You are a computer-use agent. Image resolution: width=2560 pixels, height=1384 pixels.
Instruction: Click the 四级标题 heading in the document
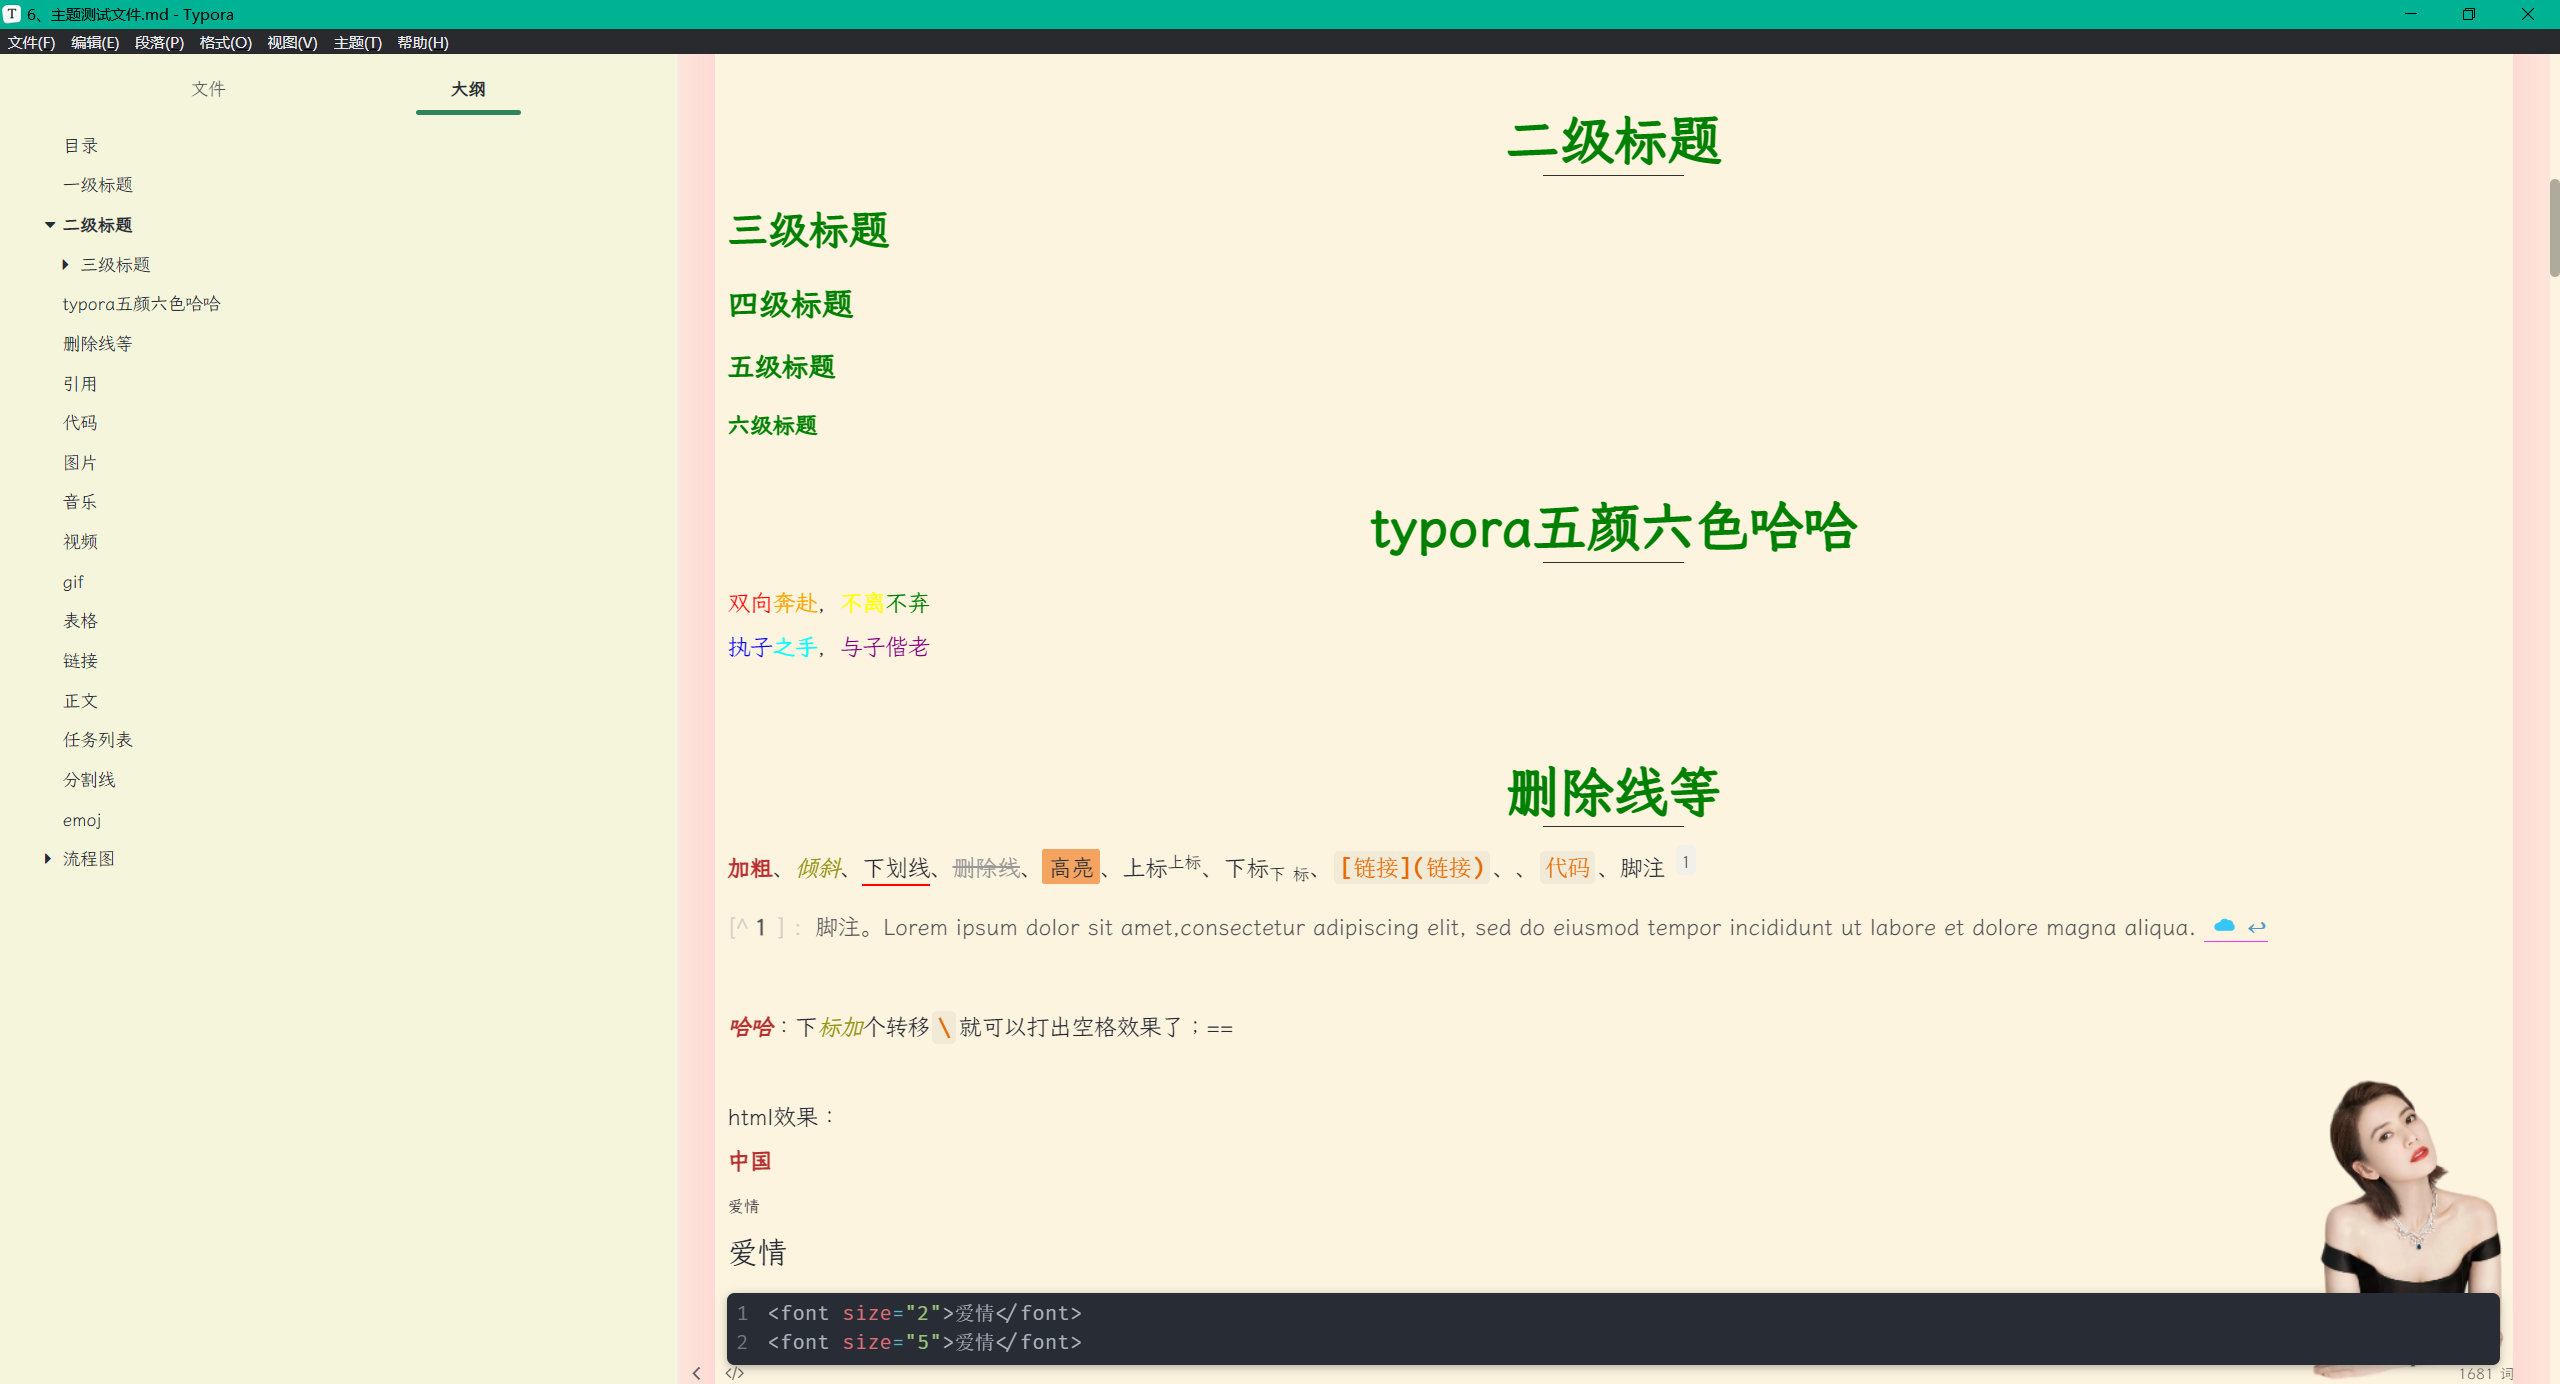point(791,304)
